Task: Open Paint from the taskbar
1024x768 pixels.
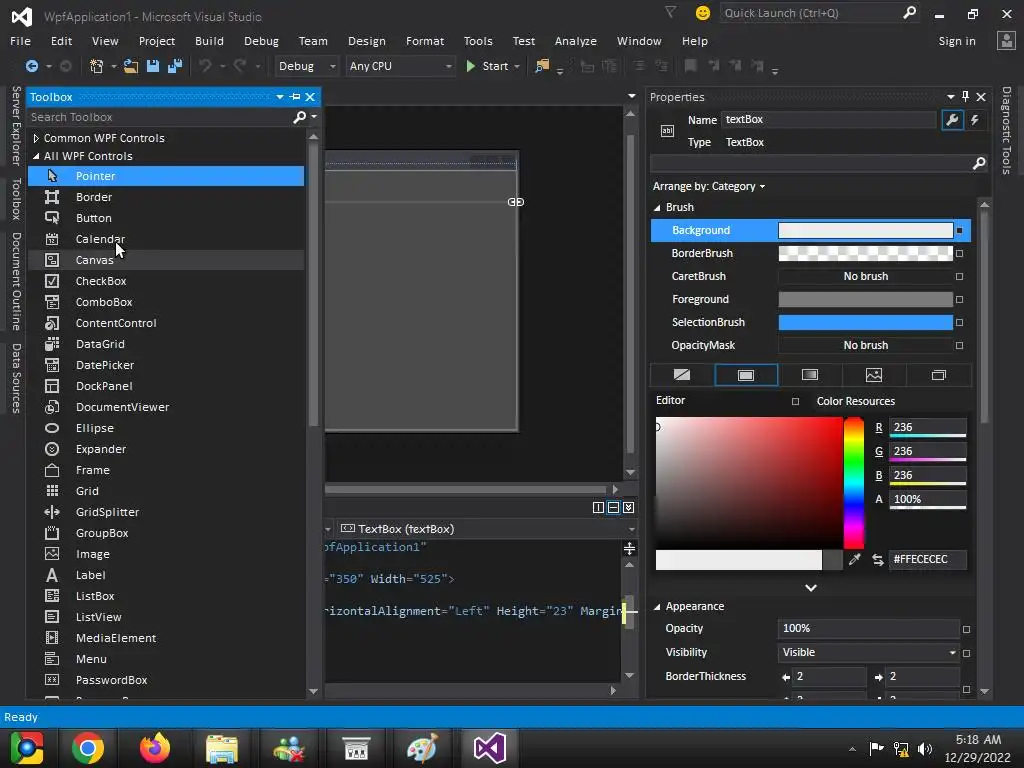Action: [x=423, y=748]
